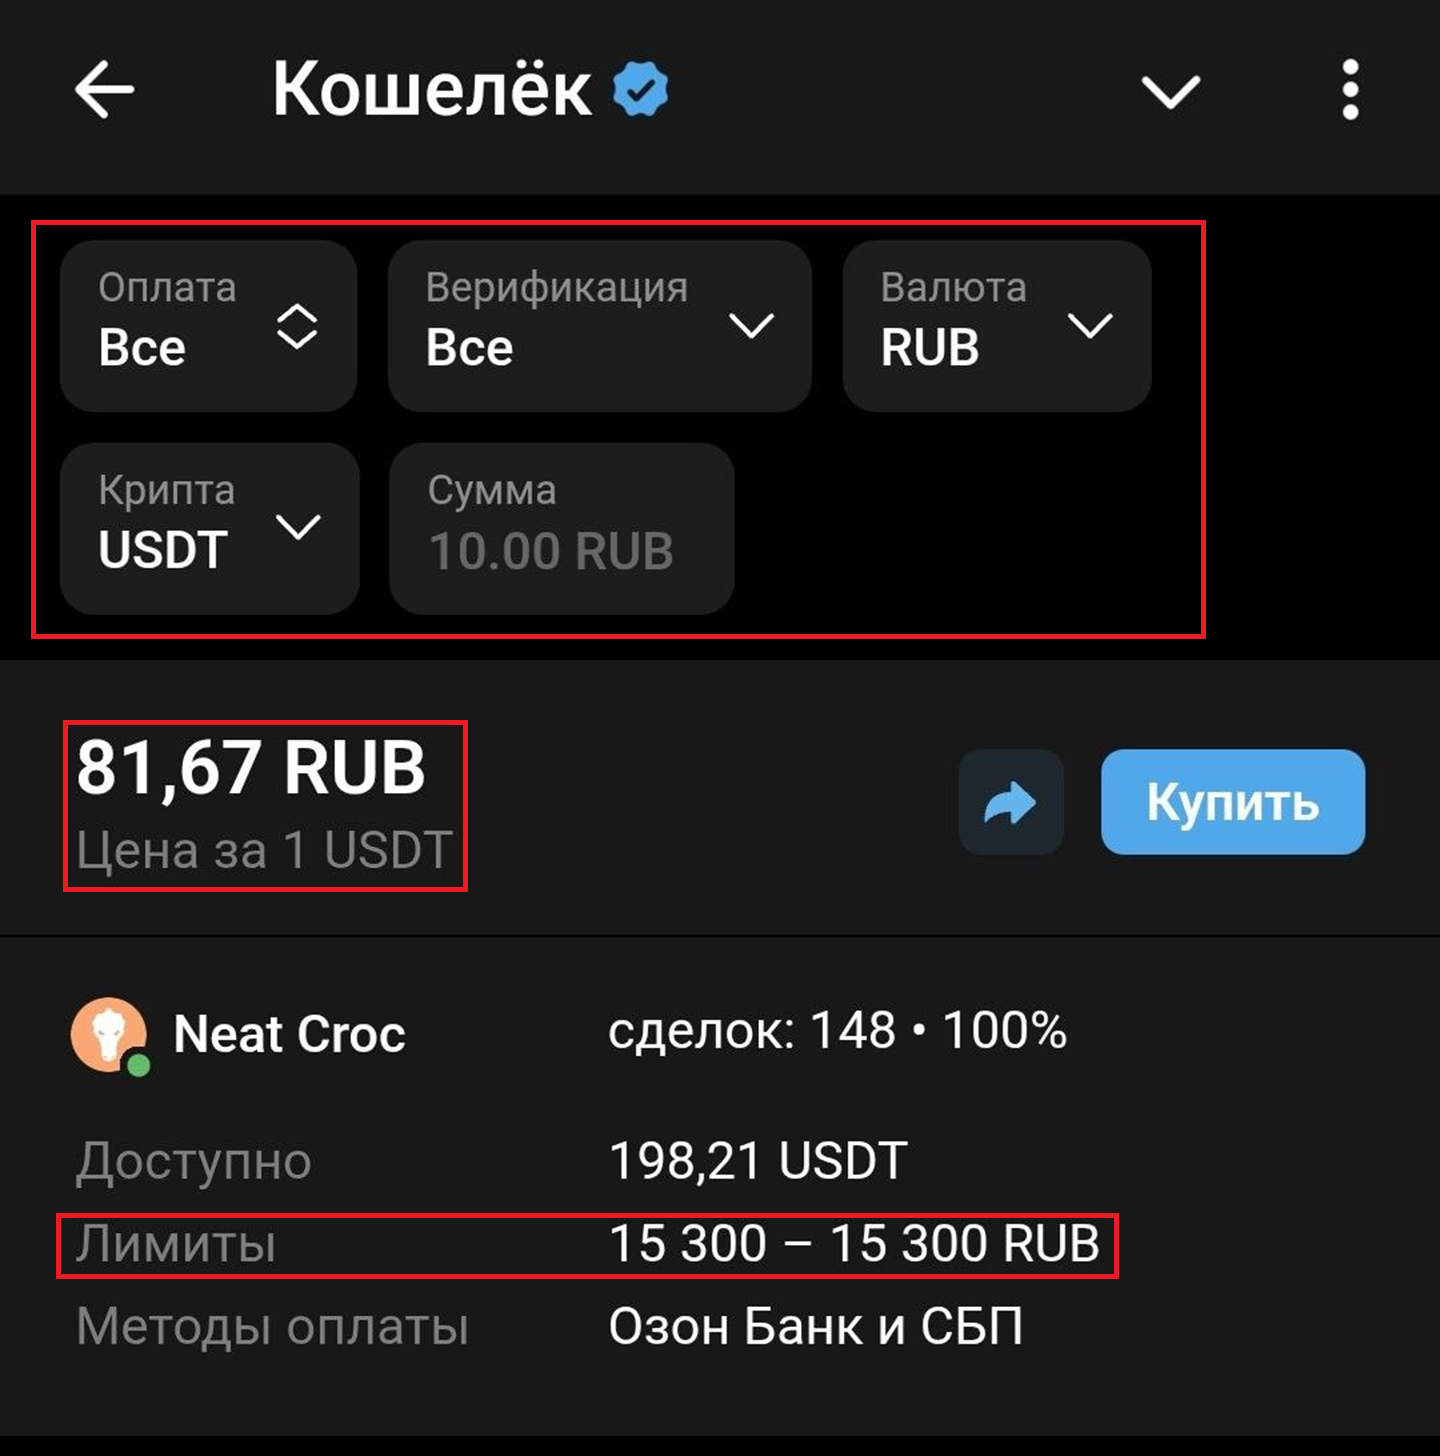The width and height of the screenshot is (1440, 1456).
Task: Open the Neat Croc seller profile name
Action: click(289, 1034)
